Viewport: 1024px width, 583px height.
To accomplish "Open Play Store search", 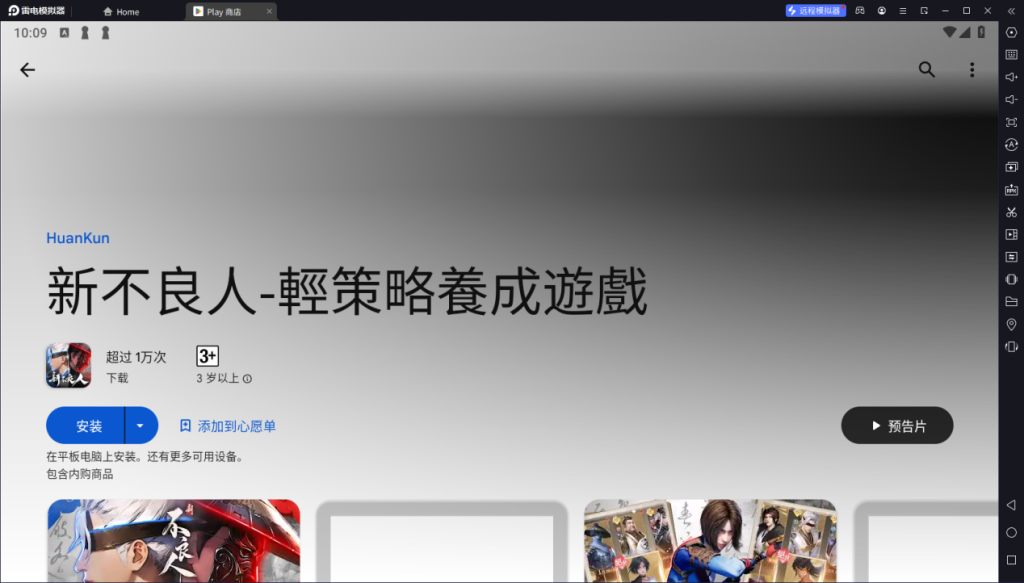I will (x=926, y=69).
